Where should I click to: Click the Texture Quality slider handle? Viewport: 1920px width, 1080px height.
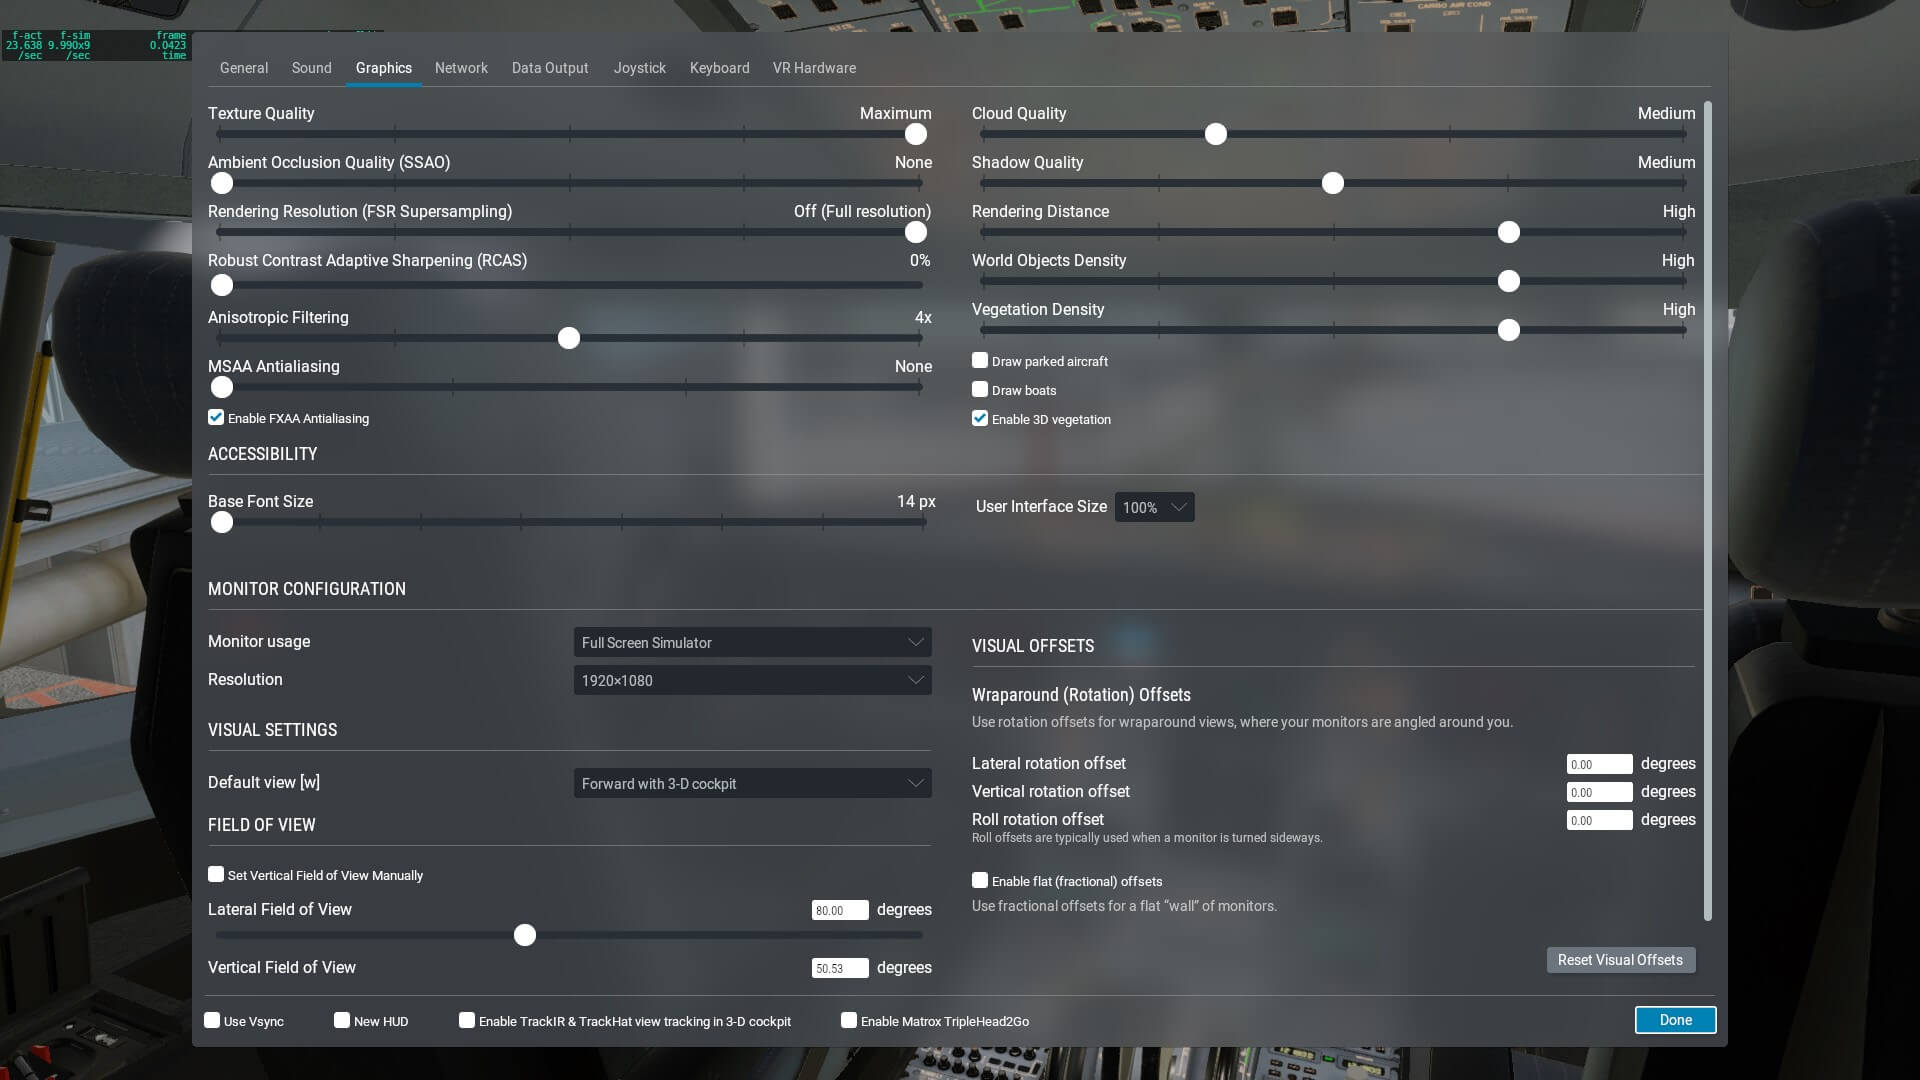915,135
